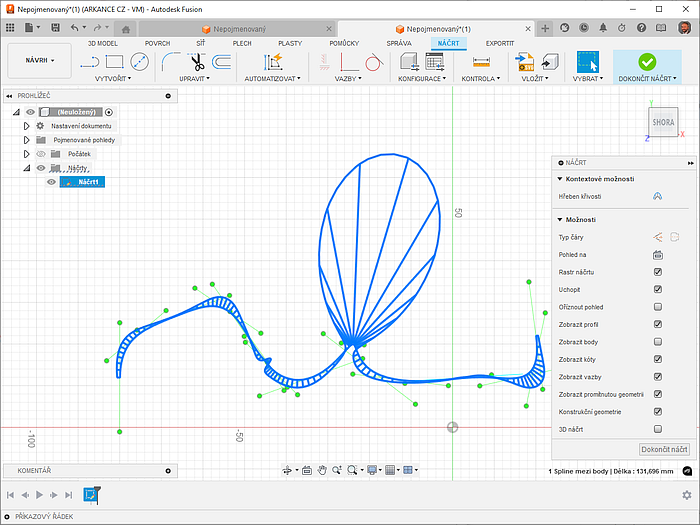The image size is (700, 525).
Task: Click the Pan hand navigation icon
Action: coord(323,469)
